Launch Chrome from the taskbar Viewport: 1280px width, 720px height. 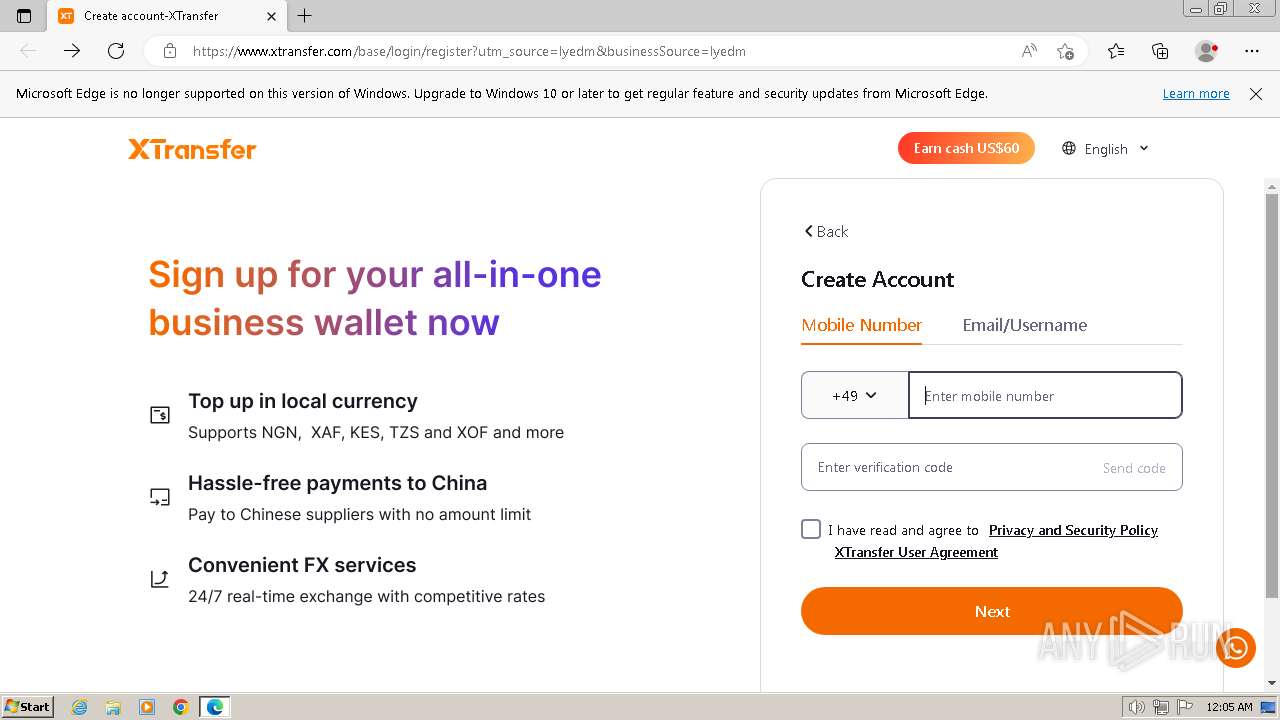coord(181,707)
